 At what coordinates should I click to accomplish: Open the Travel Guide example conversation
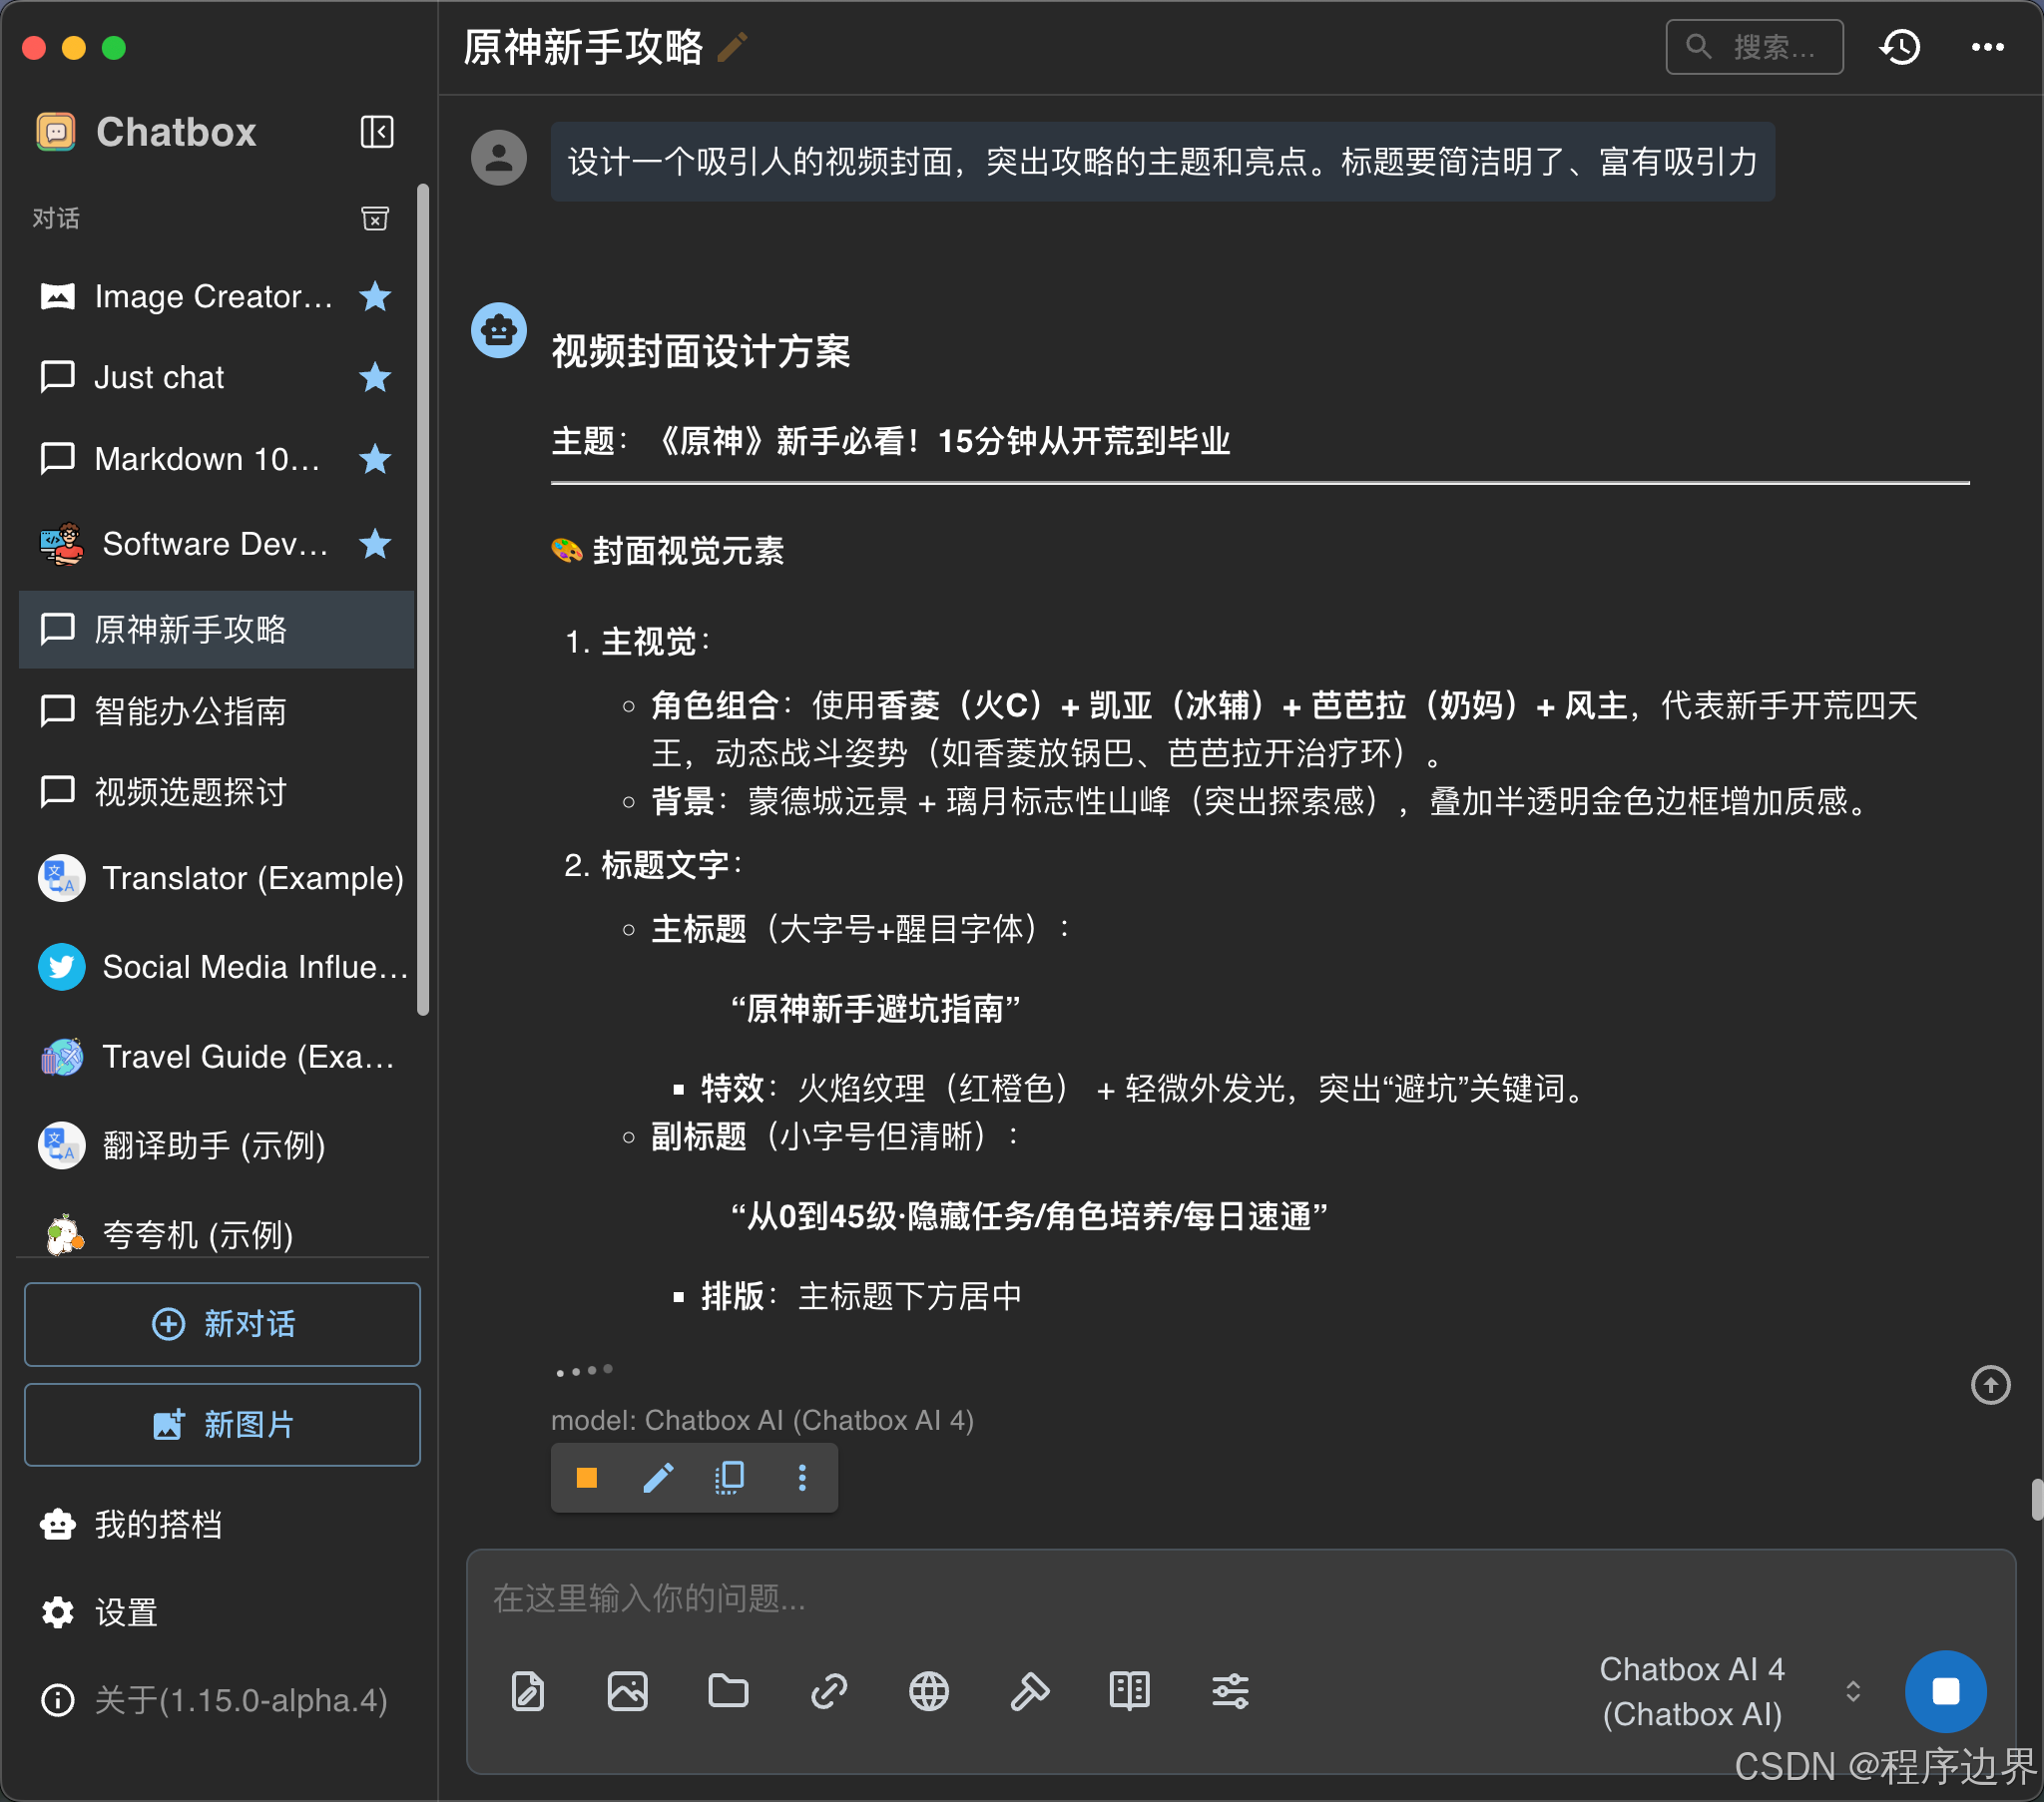click(x=216, y=1057)
